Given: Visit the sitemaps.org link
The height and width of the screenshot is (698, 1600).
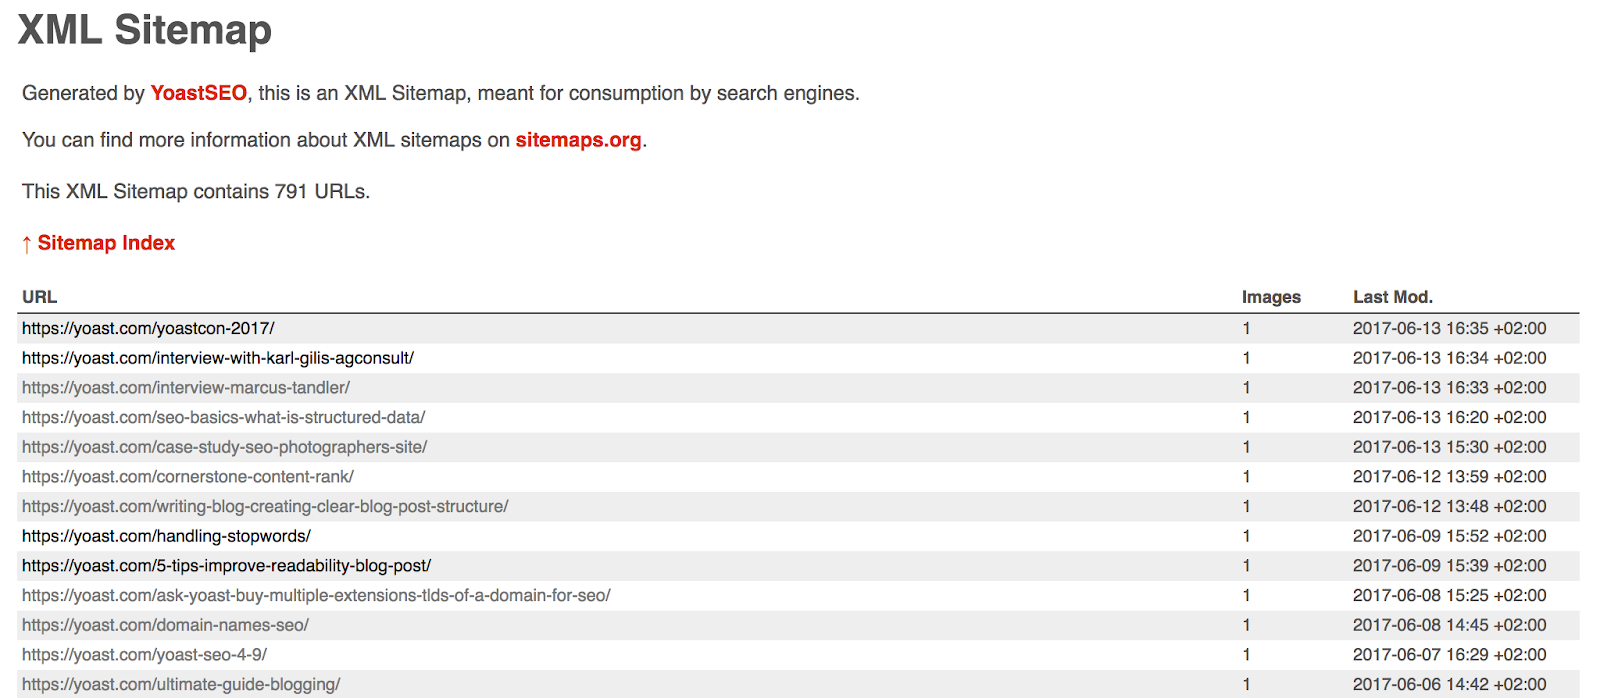Looking at the screenshot, I should point(578,140).
